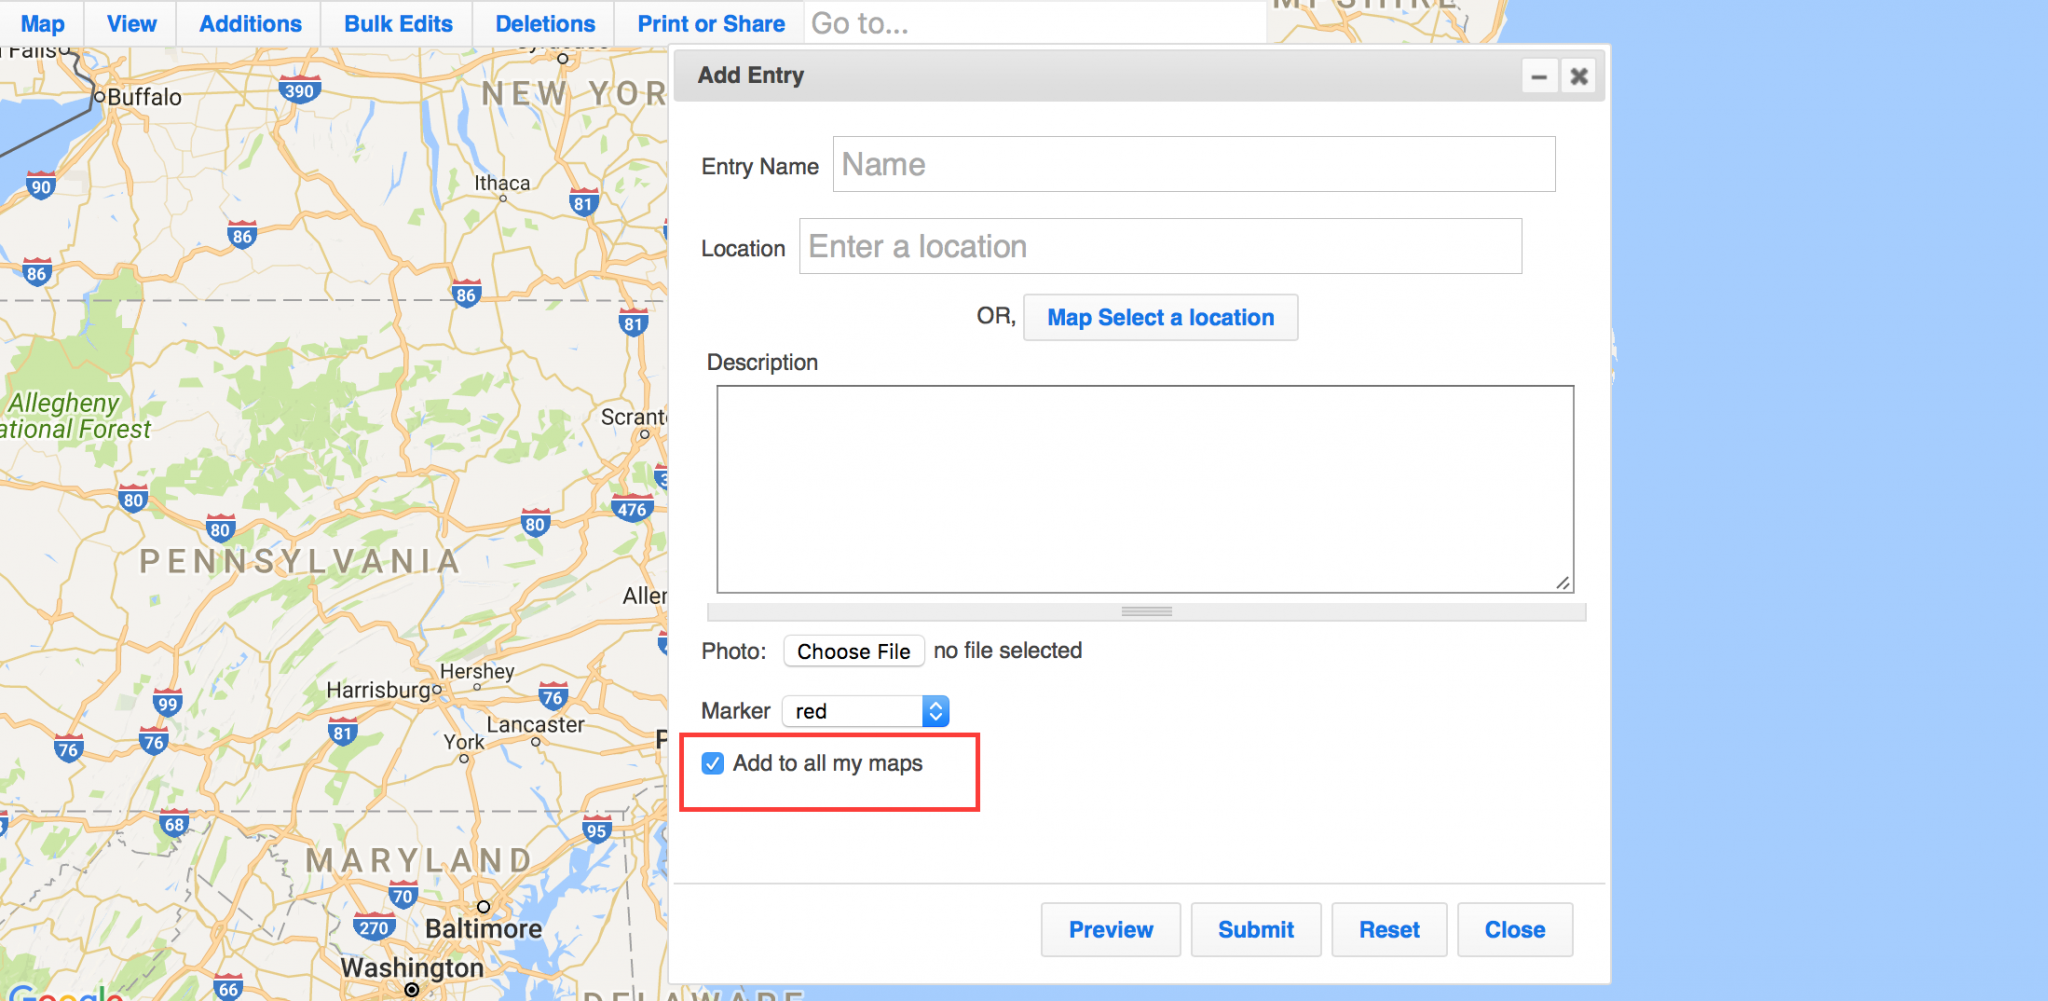Close the Add Entry dialog with X icon
Screen dimensions: 2048x1001
click(x=1579, y=76)
